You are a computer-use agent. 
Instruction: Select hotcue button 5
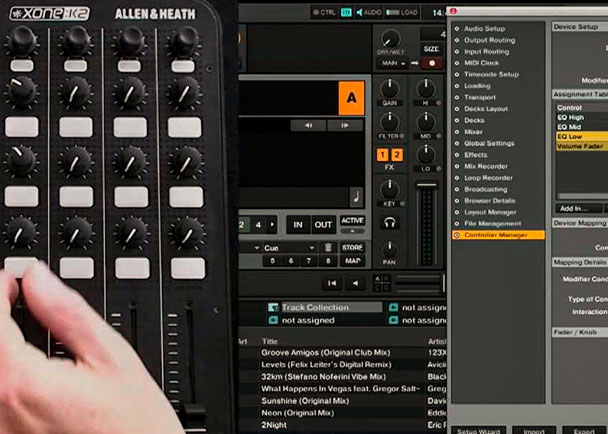point(272,261)
